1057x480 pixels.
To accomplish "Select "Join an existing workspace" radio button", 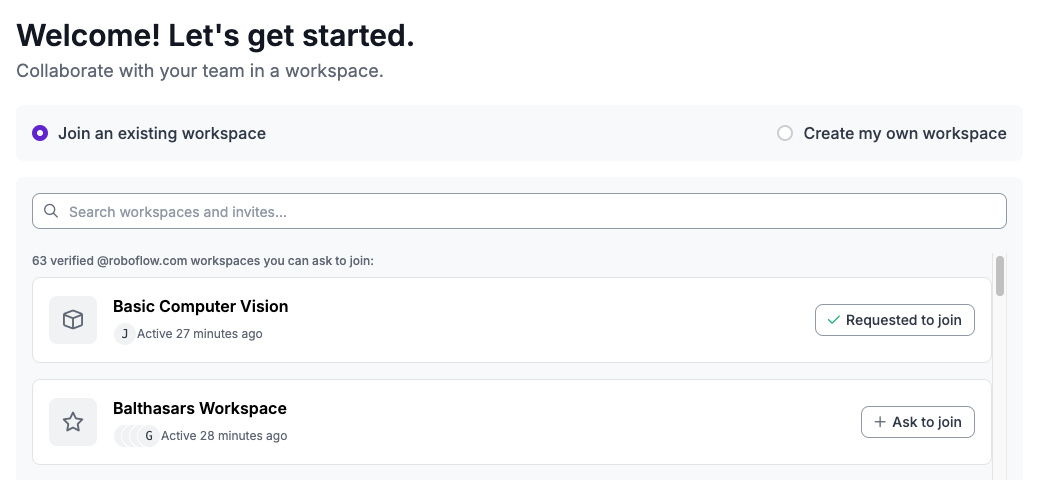I will pos(40,133).
